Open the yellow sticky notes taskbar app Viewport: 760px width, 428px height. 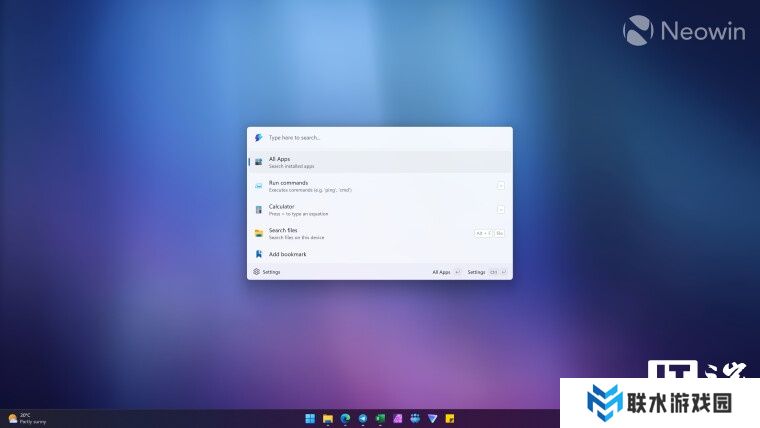click(450, 418)
